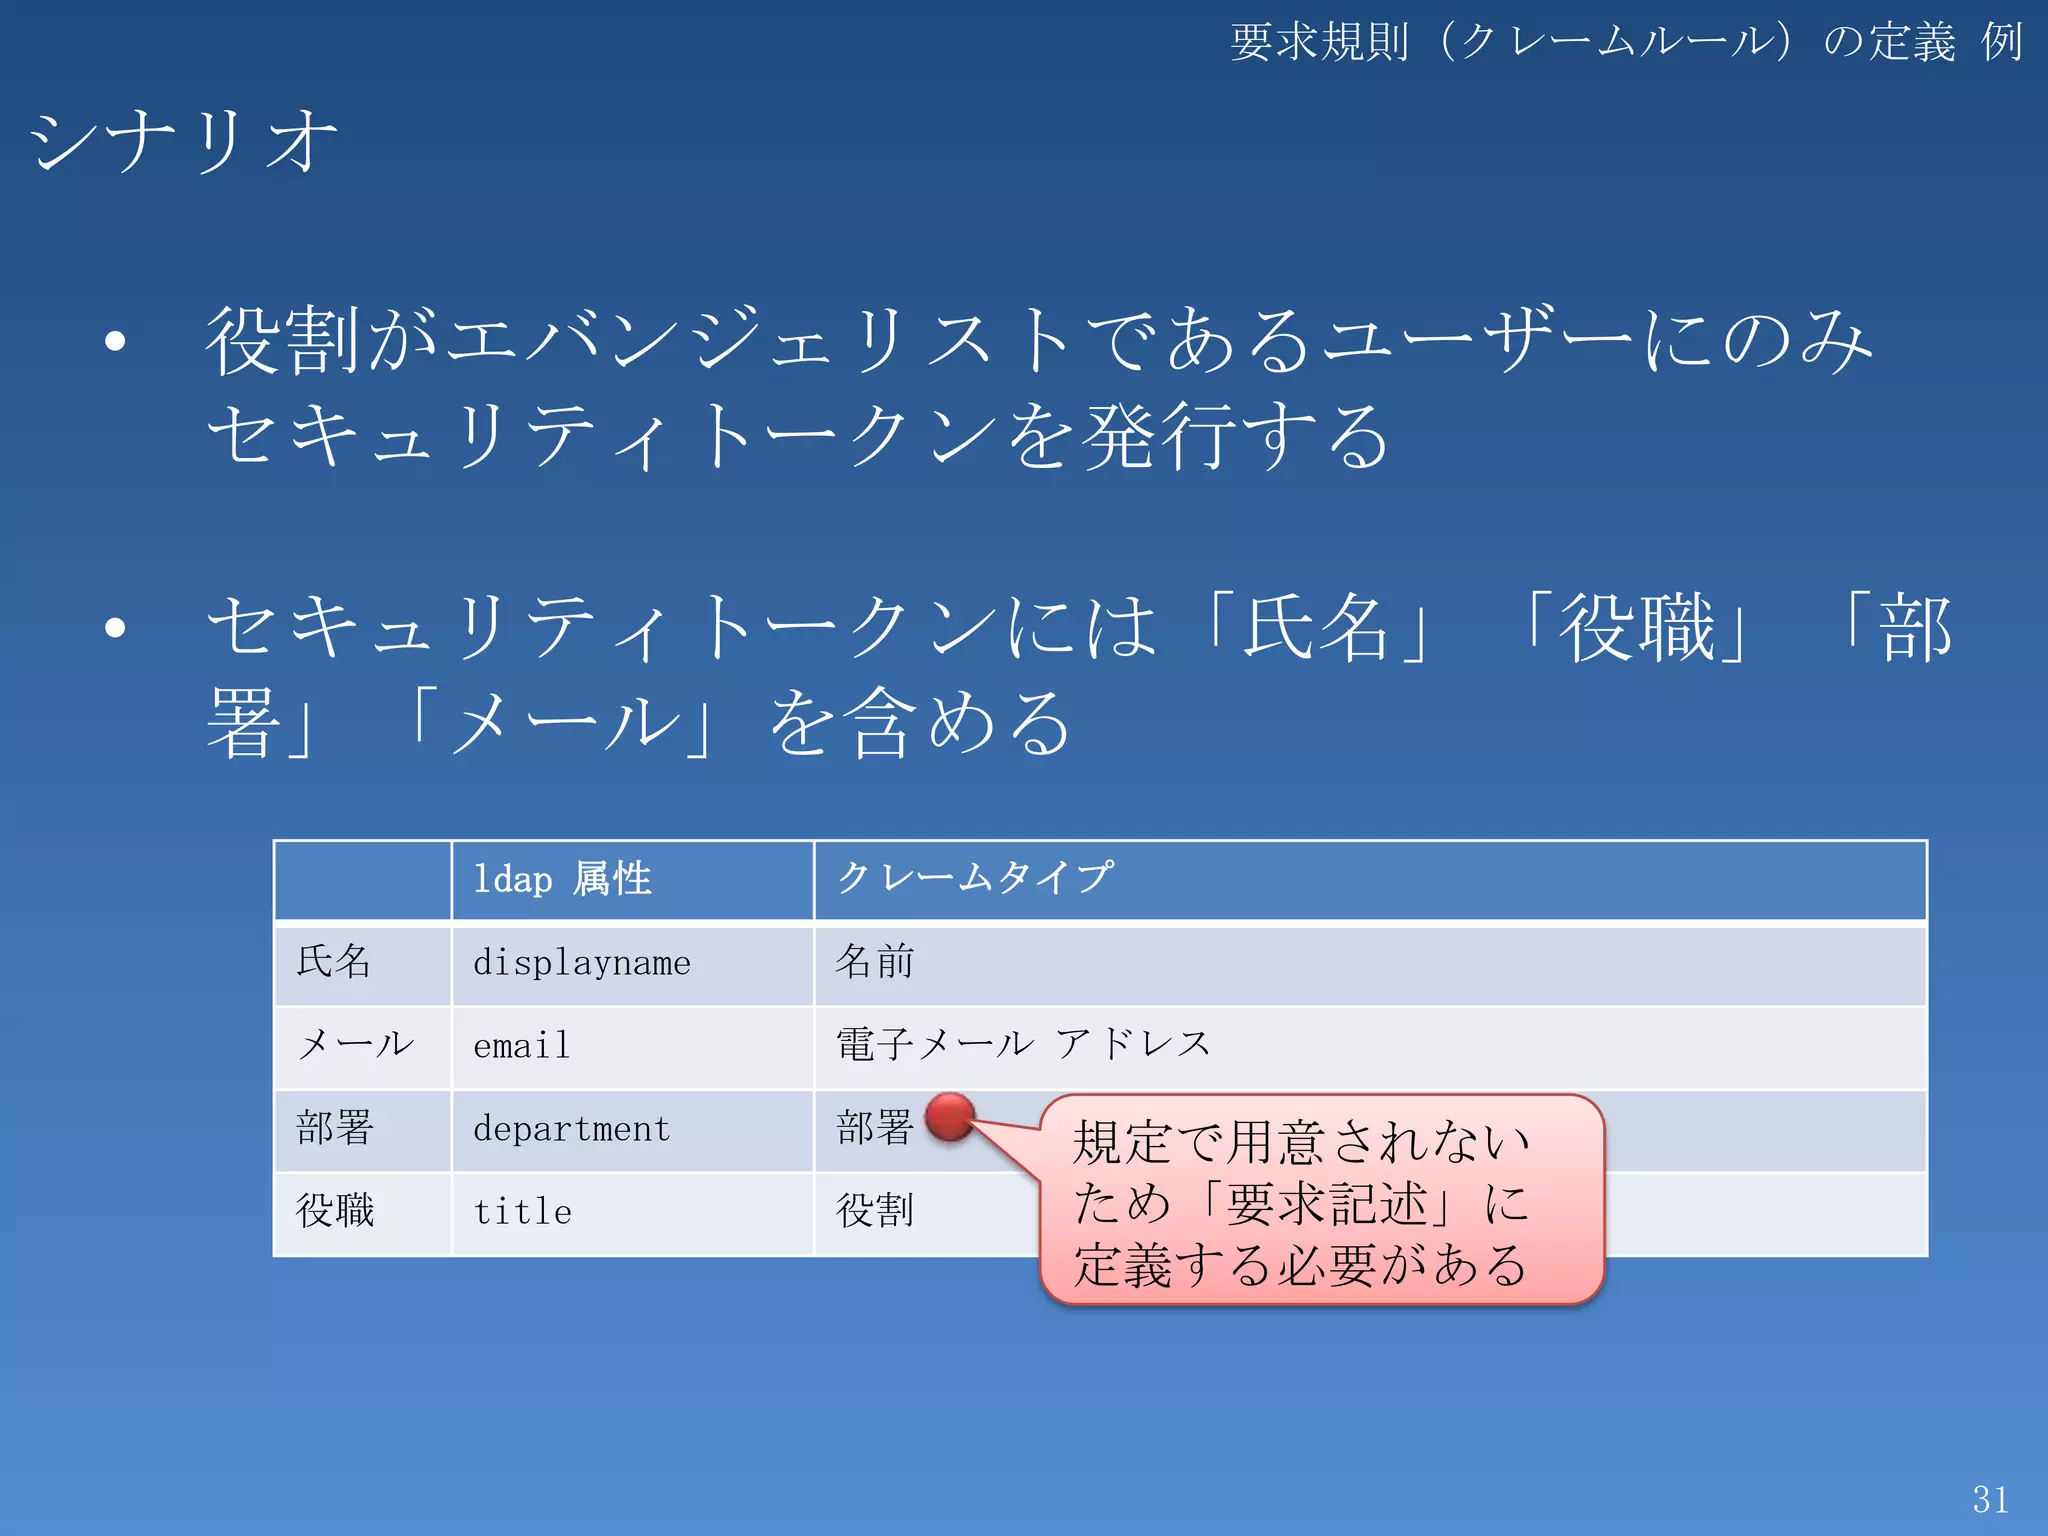Click the line 'セキュリティトークンを発行する'
Screen dimensions: 2048x1536
(x=798, y=436)
